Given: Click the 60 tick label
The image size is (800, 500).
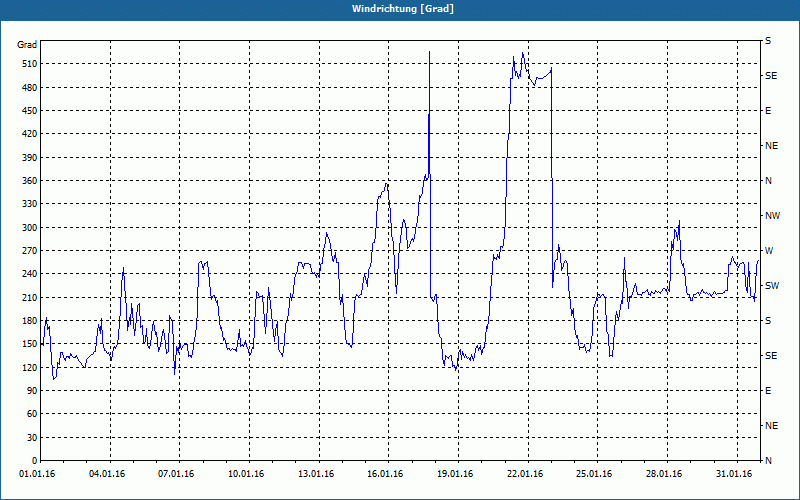Looking at the screenshot, I should [32, 414].
